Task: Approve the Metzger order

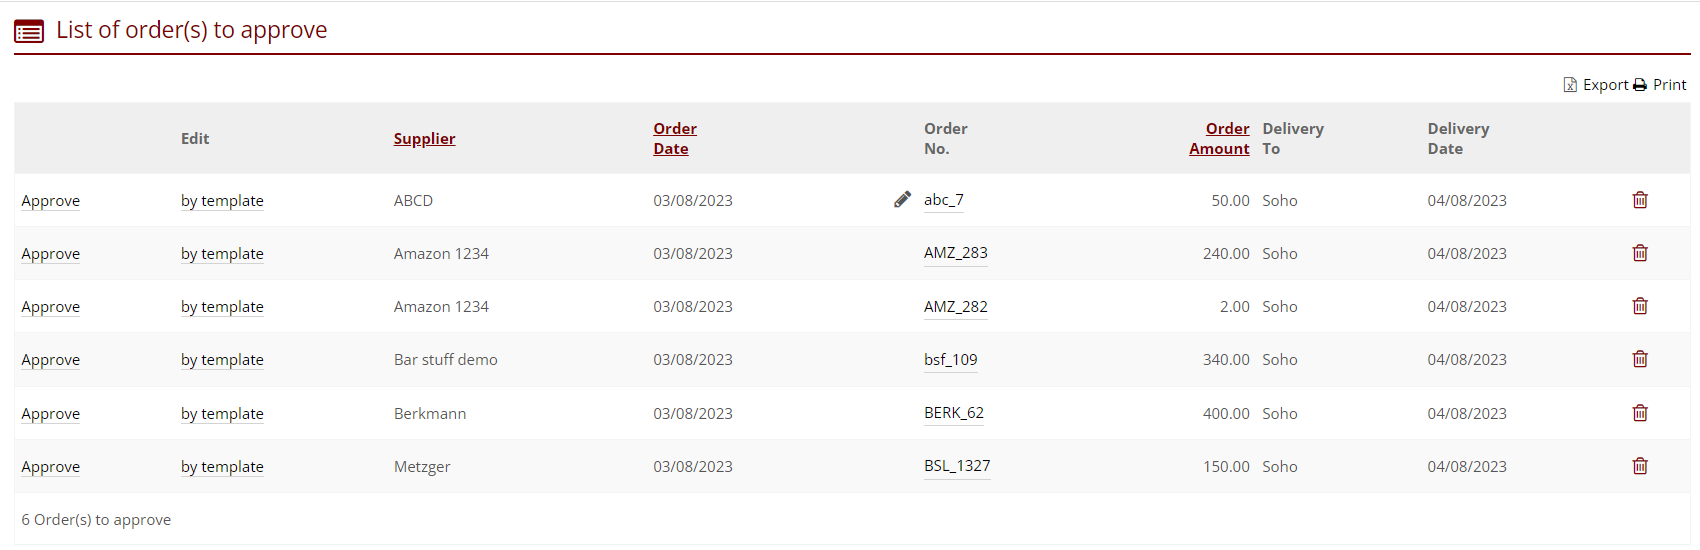Action: point(51,467)
